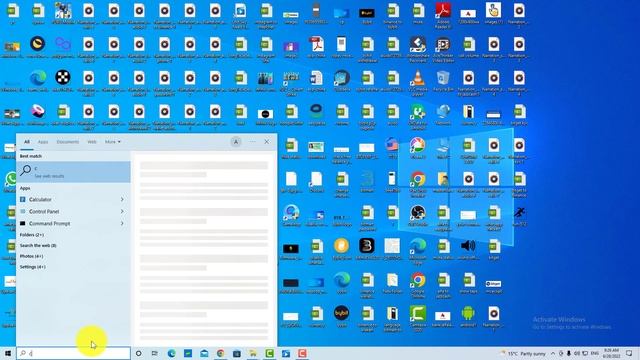Show hidden system tray icons chevron
Screen dimensions: 640x360
553,353
